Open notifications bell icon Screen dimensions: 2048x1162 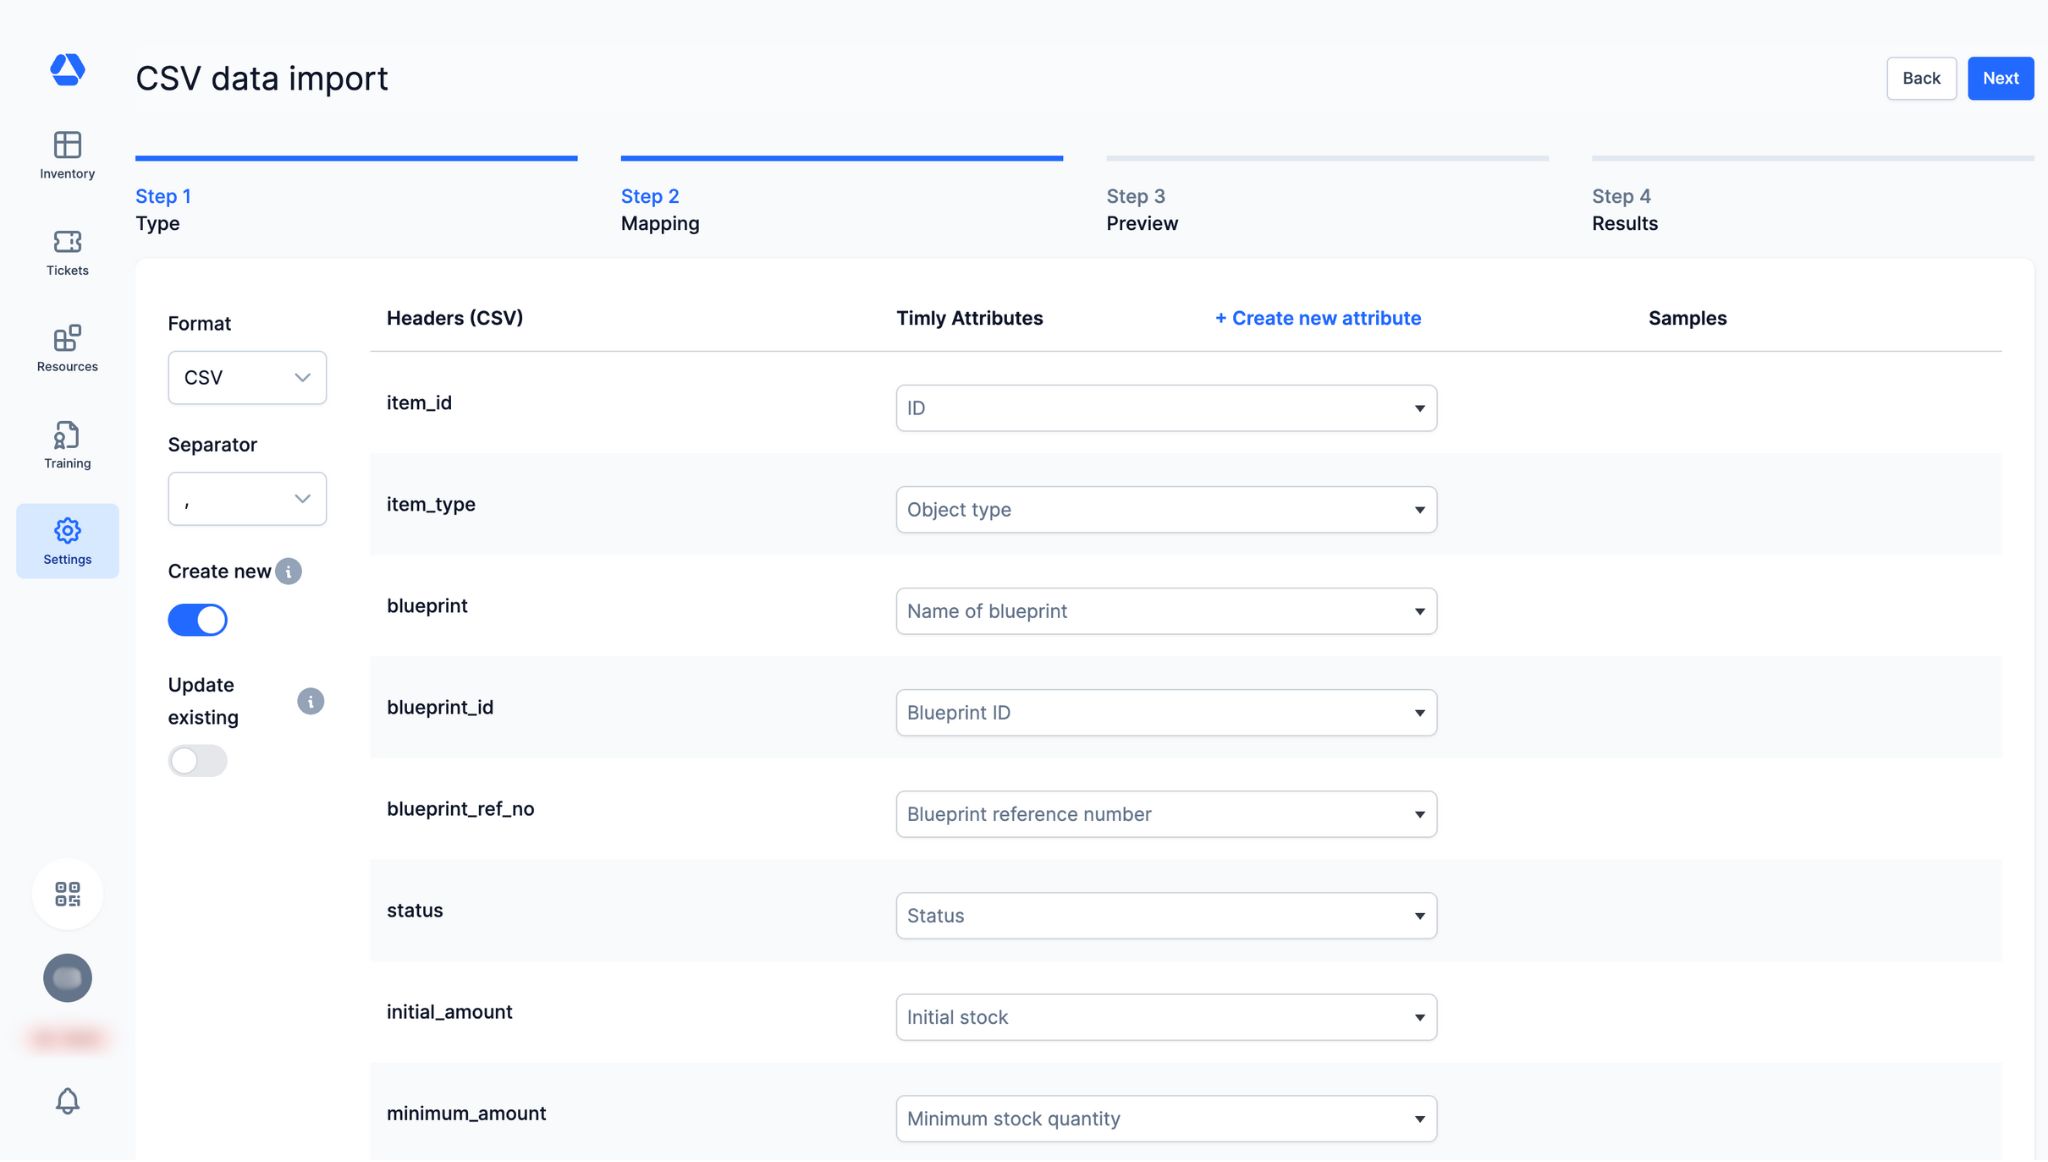pyautogui.click(x=67, y=1101)
